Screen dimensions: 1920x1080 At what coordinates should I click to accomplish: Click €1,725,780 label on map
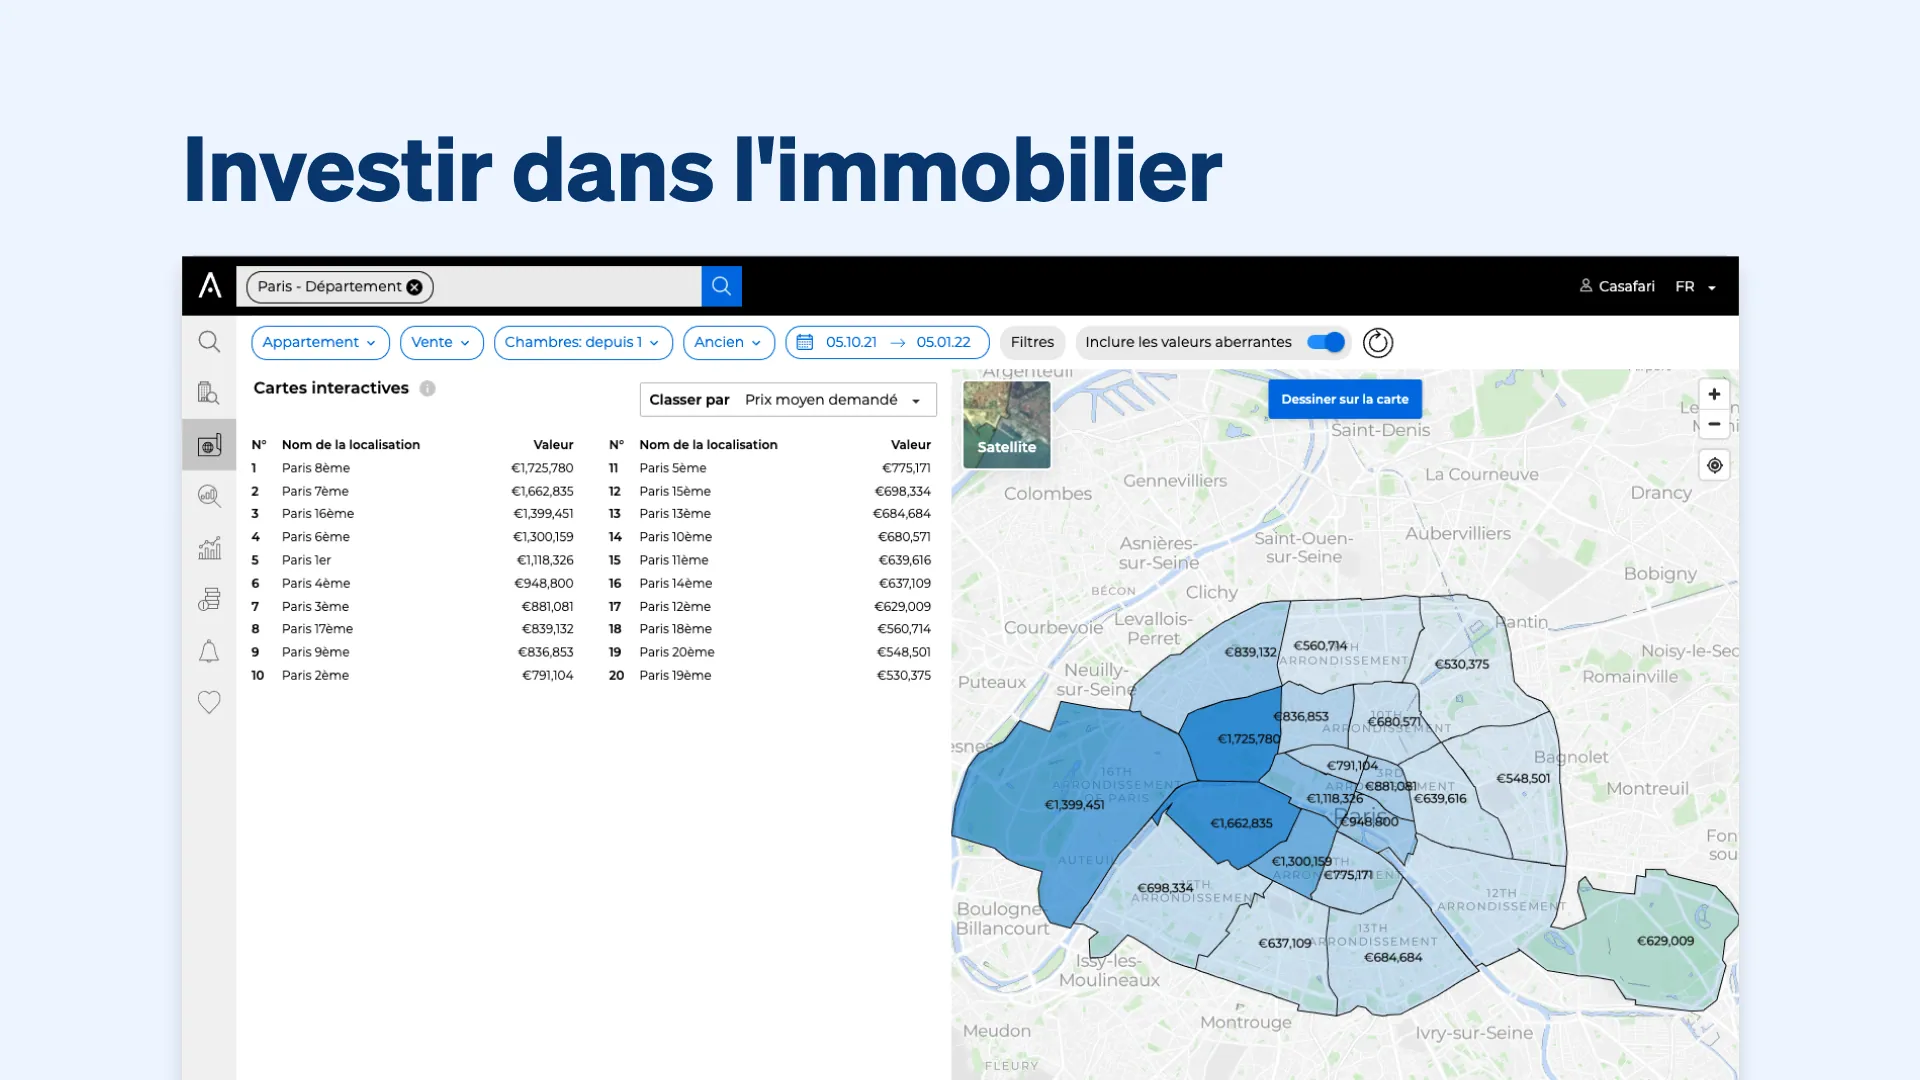tap(1248, 739)
